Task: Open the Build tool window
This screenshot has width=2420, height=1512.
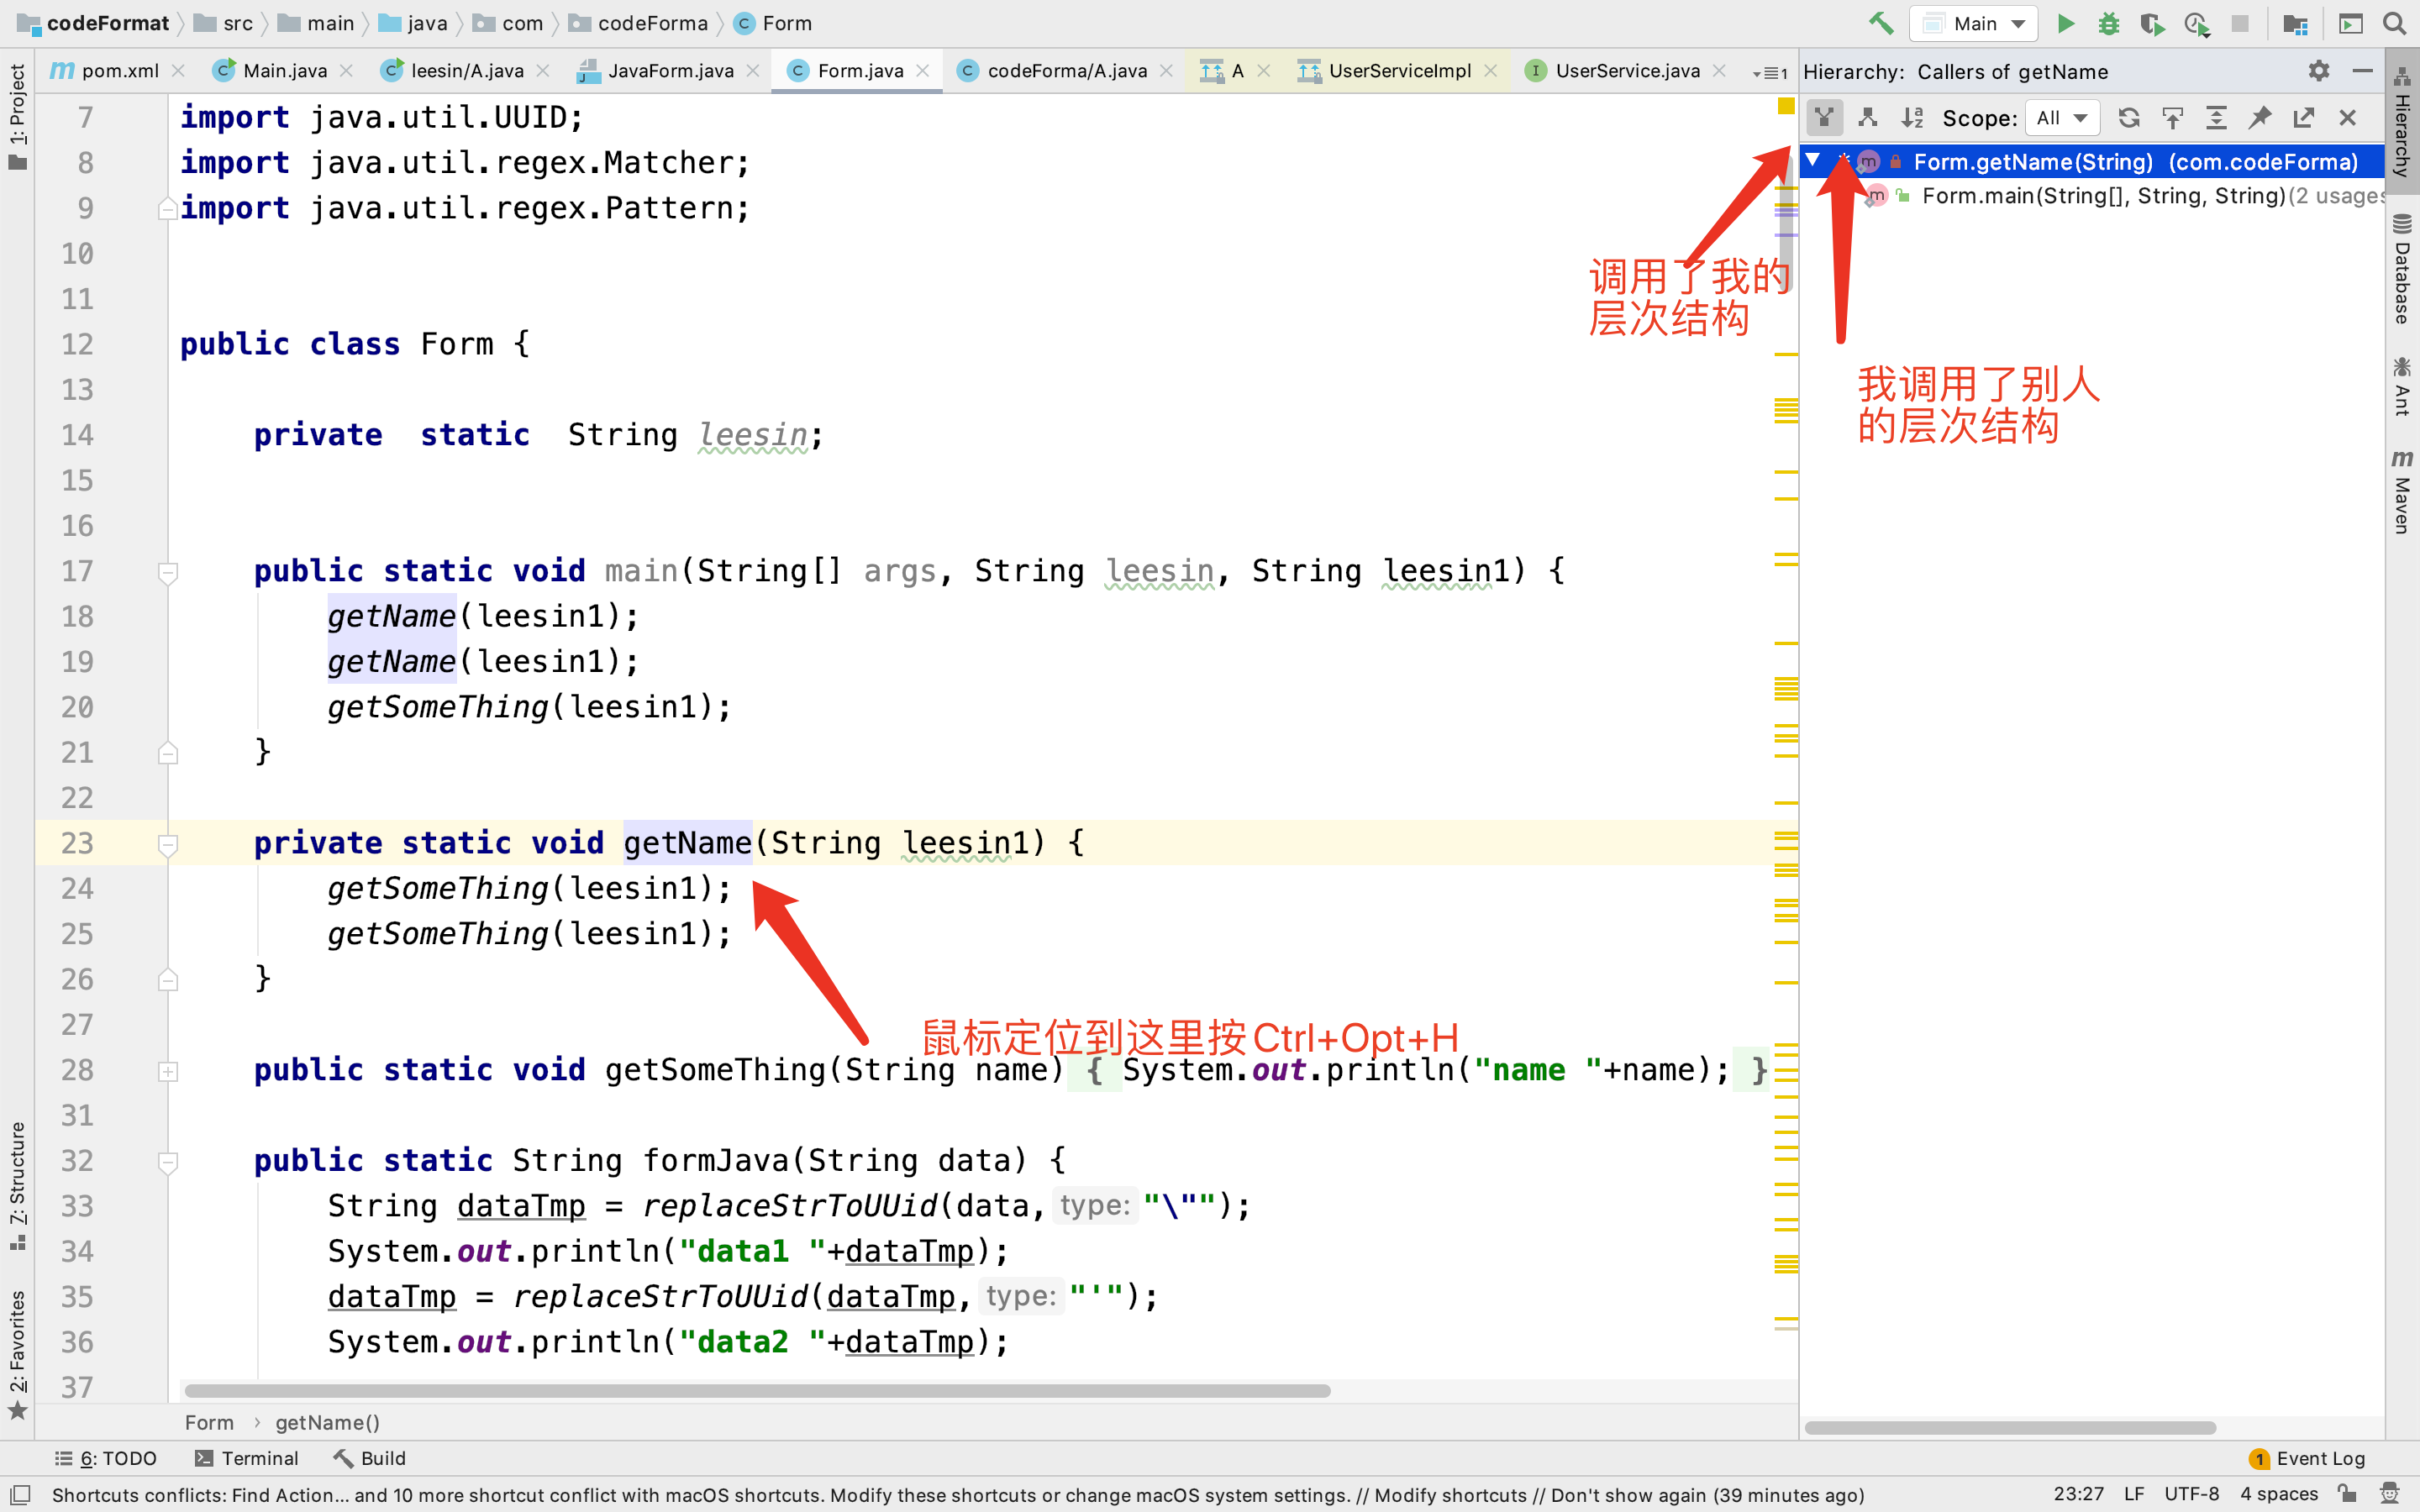Action: (370, 1458)
